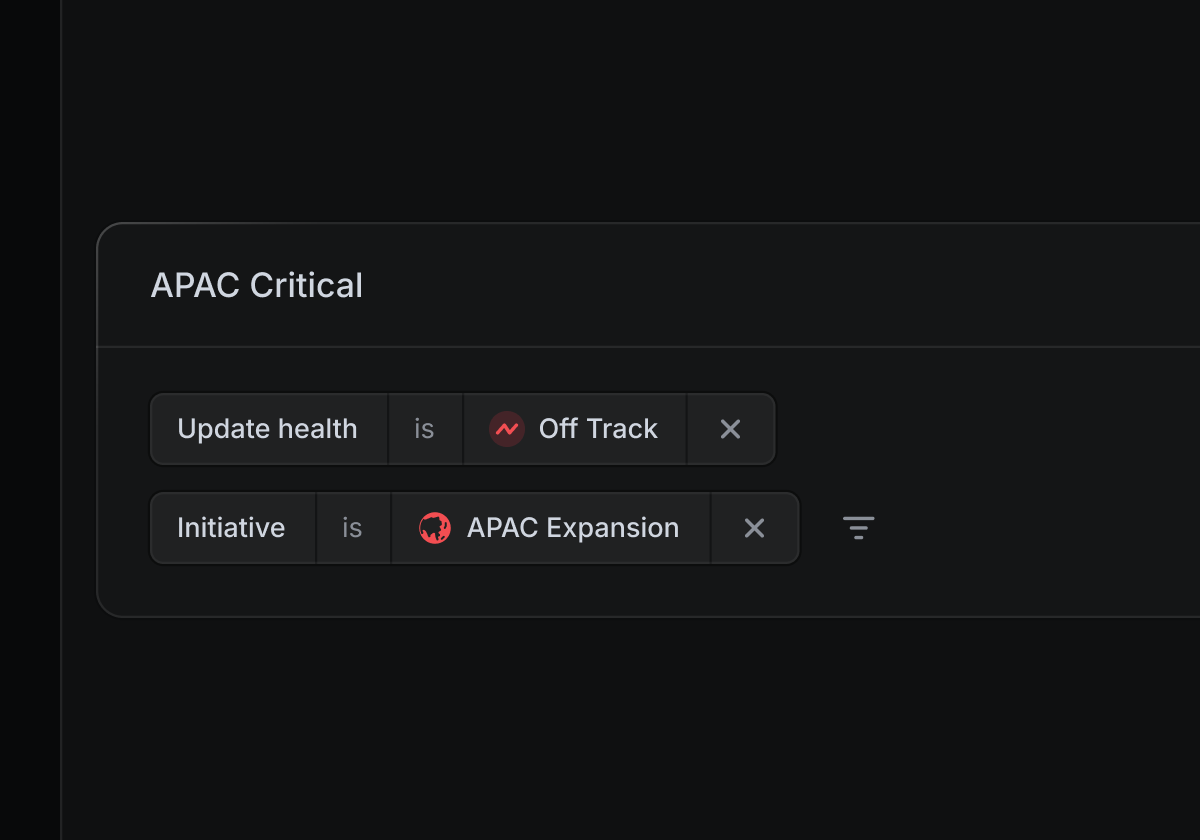1200x840 pixels.
Task: Change the "is" operator for Update health
Action: click(x=425, y=429)
